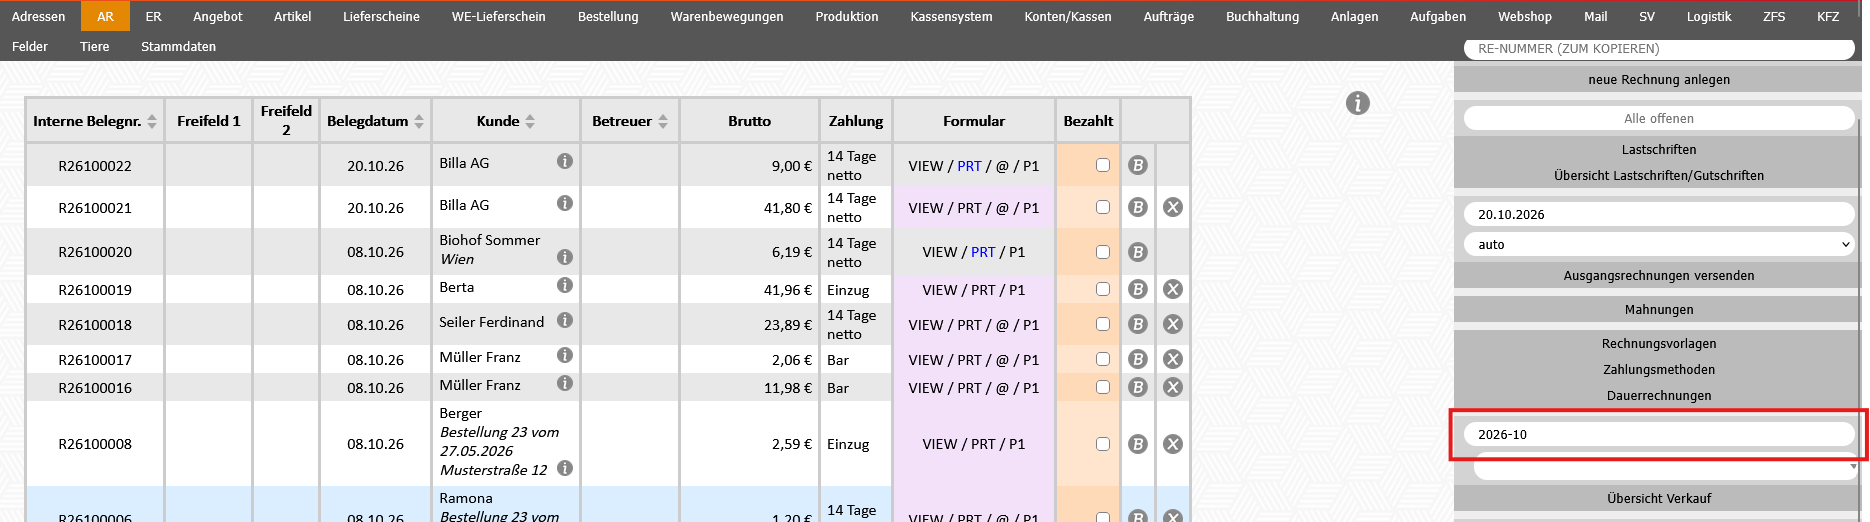Open the 'auto' dropdown
Screen dimensions: 1870x522
1659,244
